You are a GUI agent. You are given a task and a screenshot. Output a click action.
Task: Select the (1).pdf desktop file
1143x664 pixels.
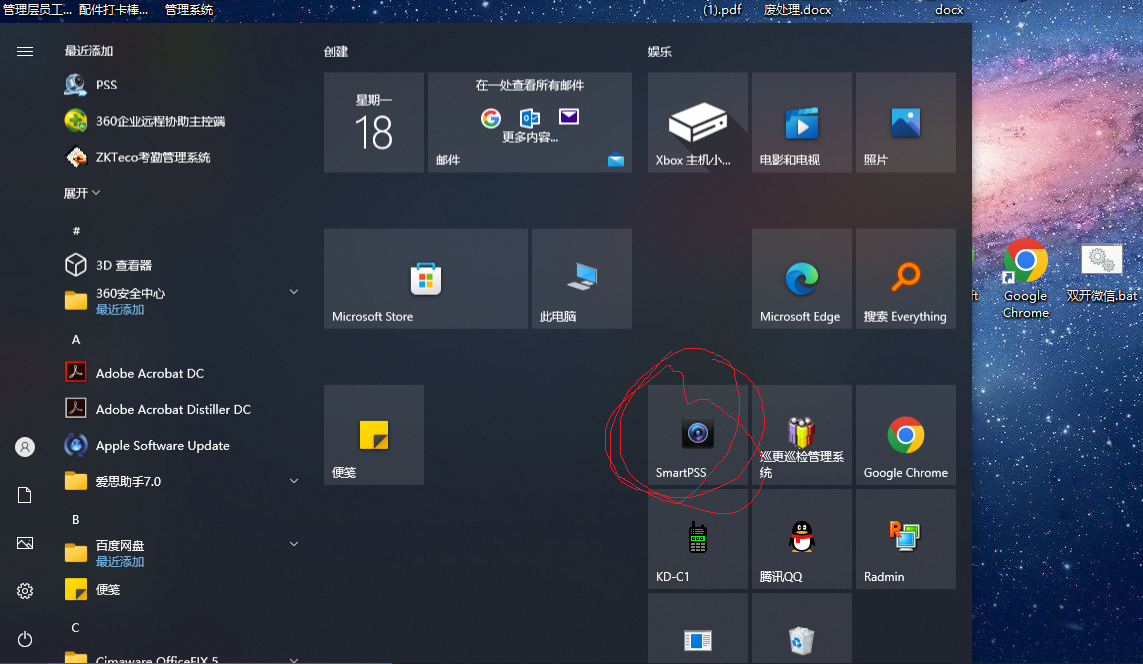[x=722, y=9]
